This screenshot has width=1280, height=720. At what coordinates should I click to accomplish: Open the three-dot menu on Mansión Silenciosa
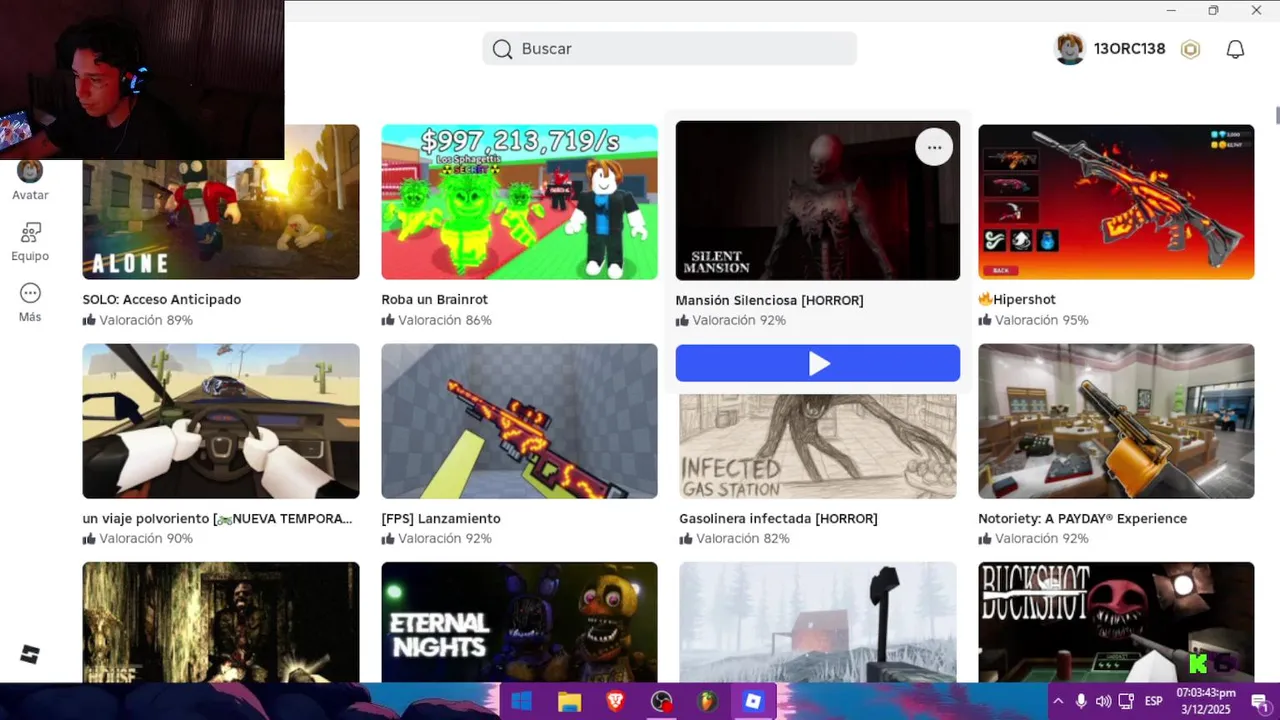click(934, 147)
